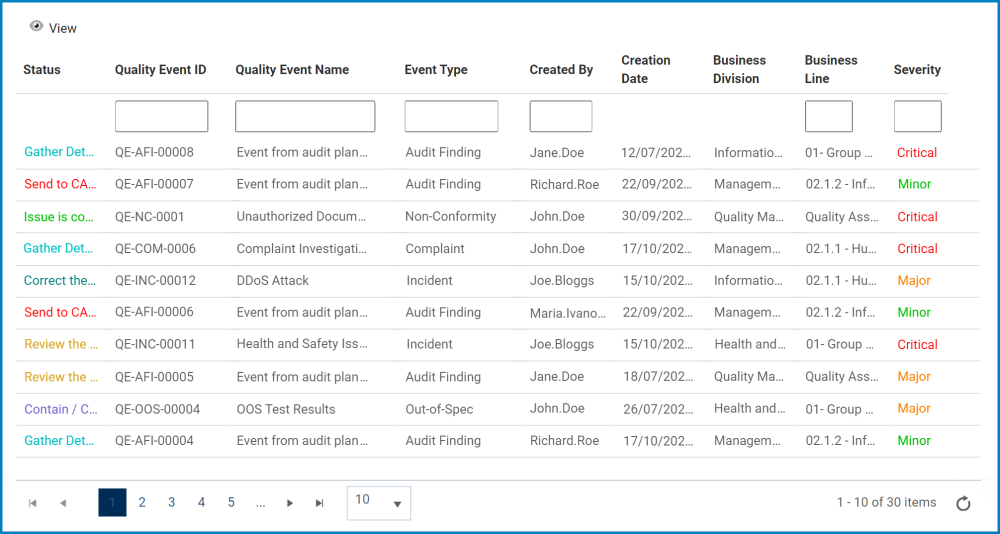
Task: Focus the Event Type filter box
Action: 451,116
